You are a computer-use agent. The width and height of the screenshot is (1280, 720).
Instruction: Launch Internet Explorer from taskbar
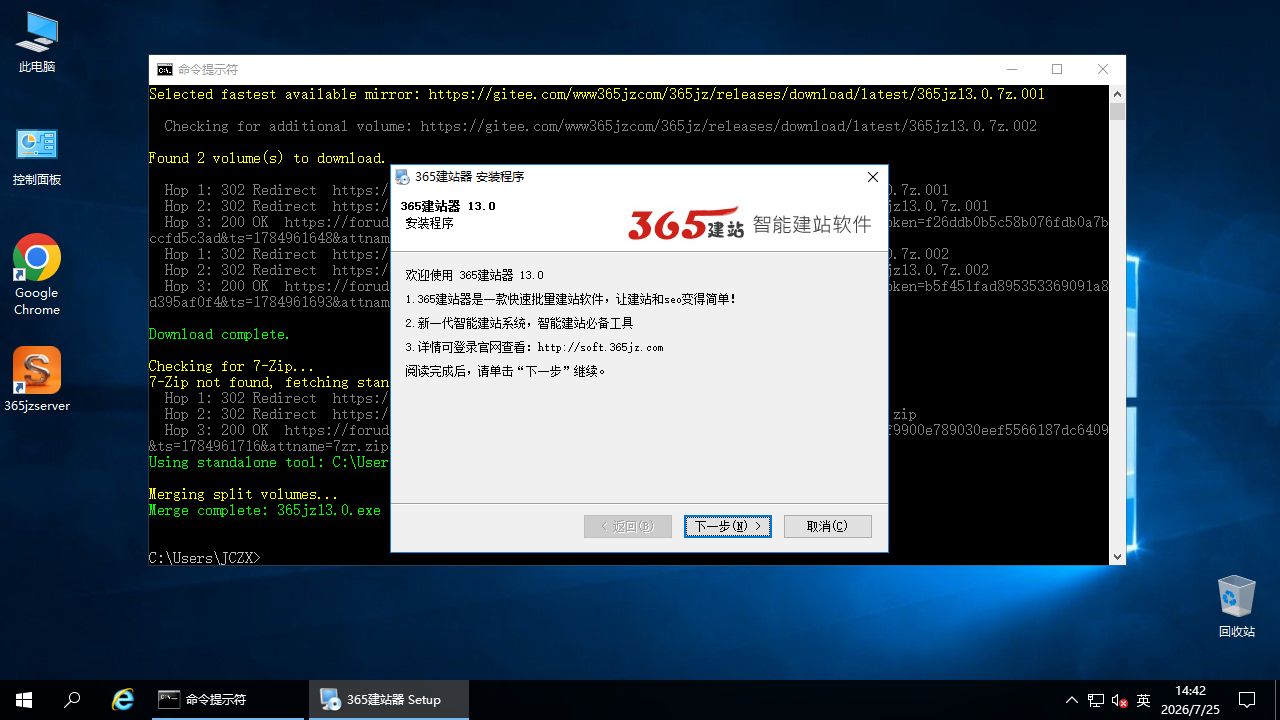123,699
